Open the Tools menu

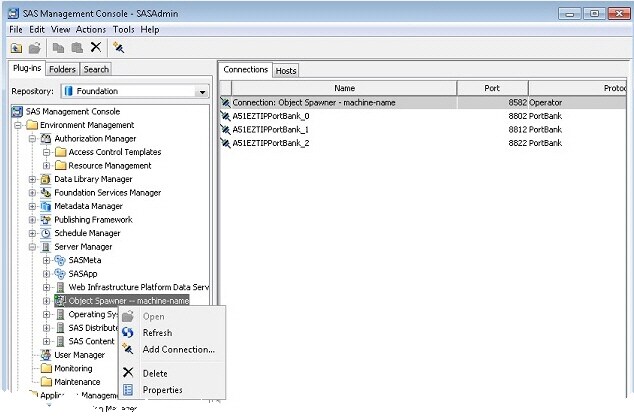tap(123, 30)
